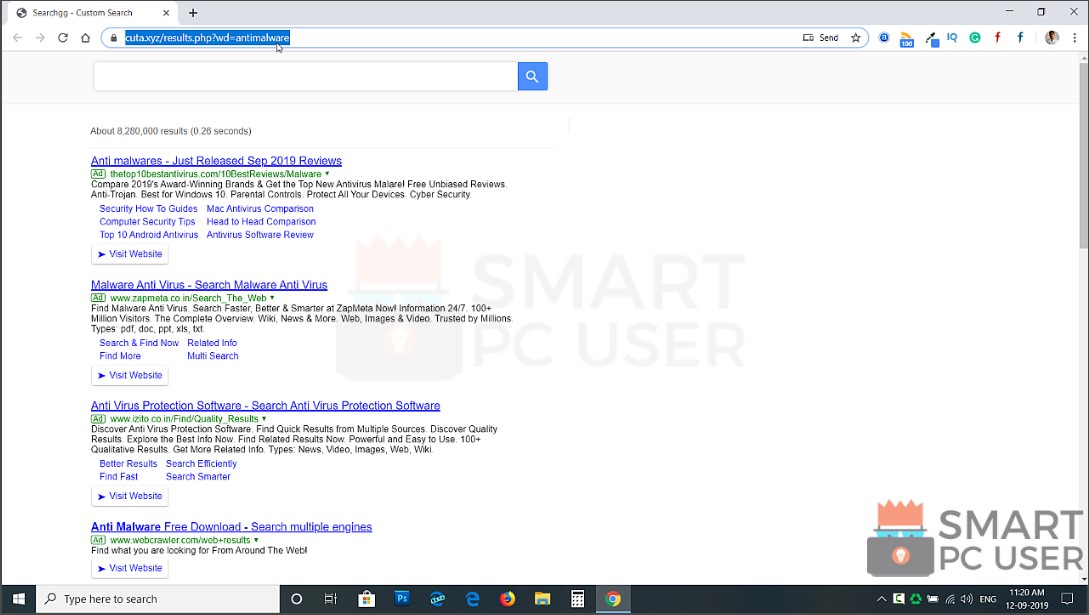Open Chrome's three-dot menu
This screenshot has width=1089, height=615.
[1075, 37]
